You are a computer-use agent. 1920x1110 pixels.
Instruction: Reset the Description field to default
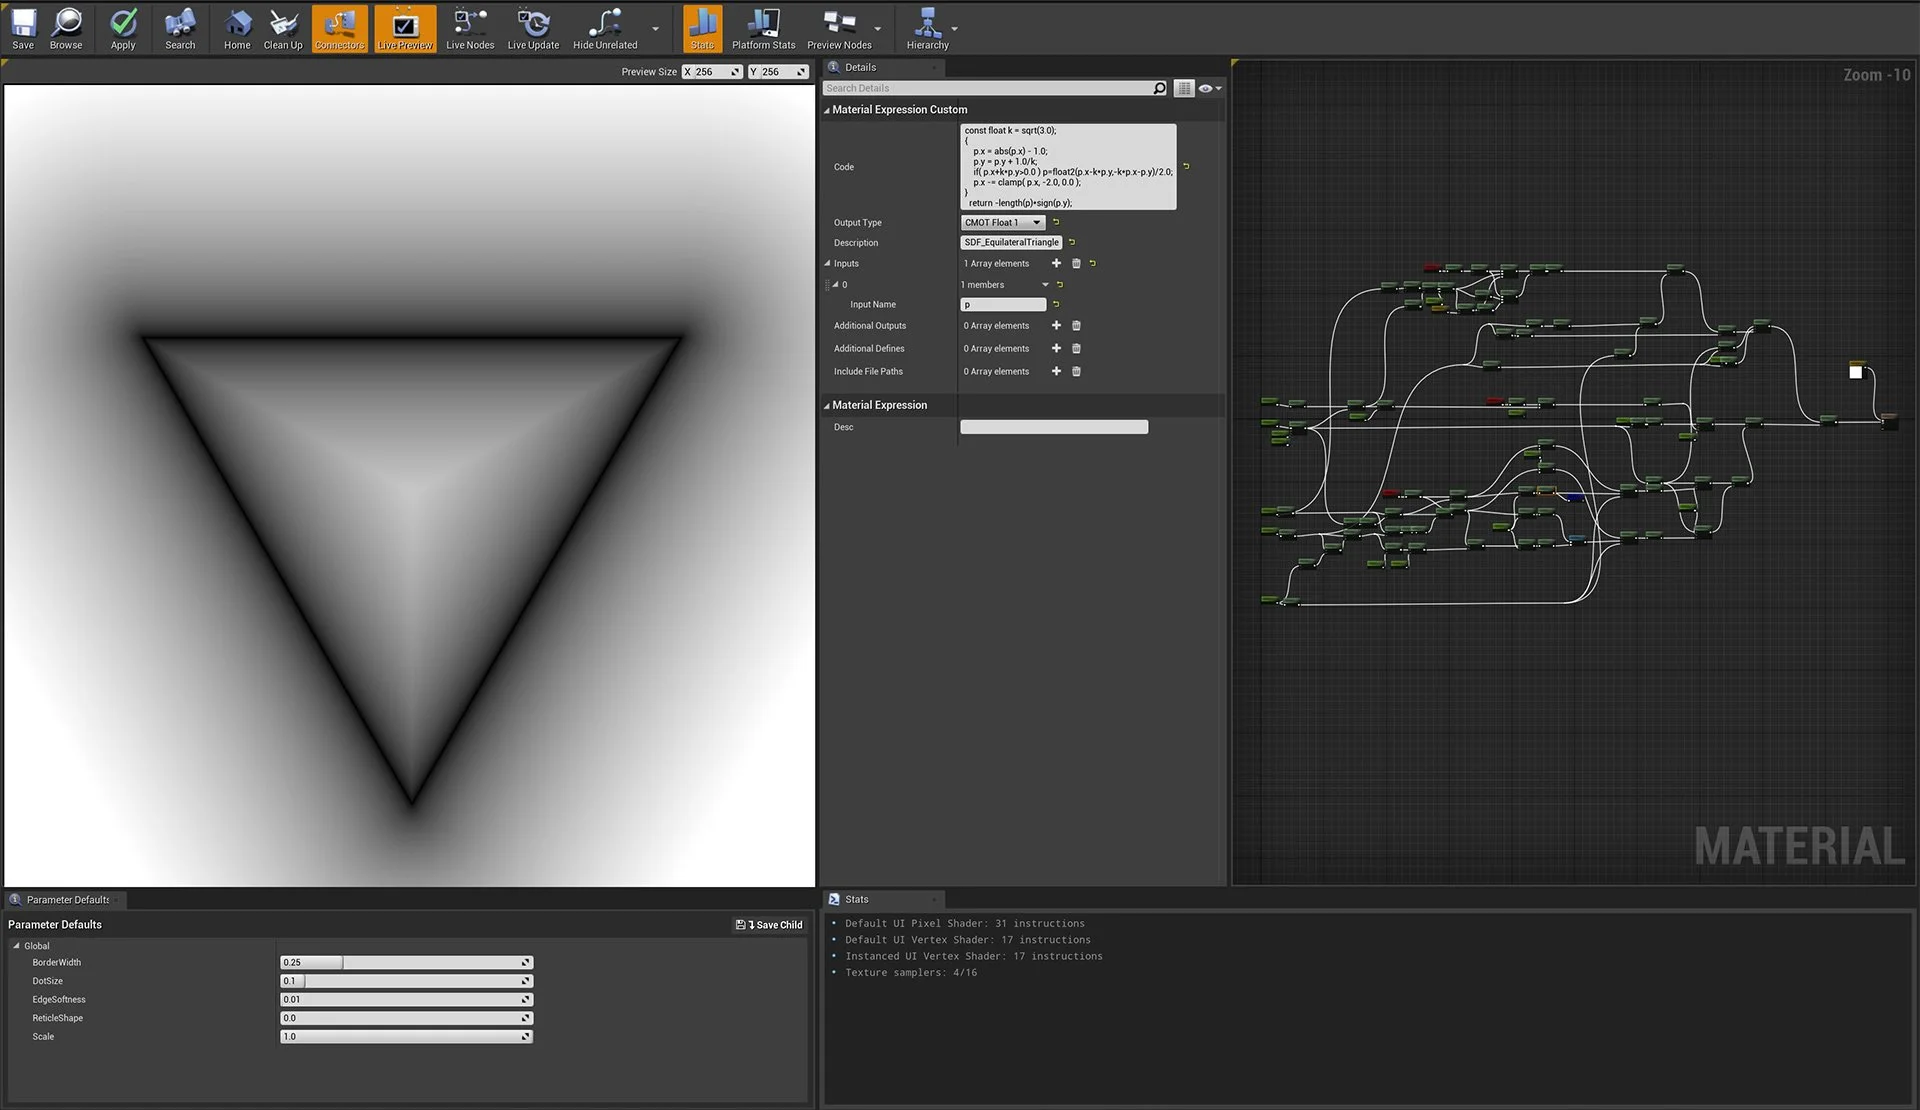click(1072, 243)
